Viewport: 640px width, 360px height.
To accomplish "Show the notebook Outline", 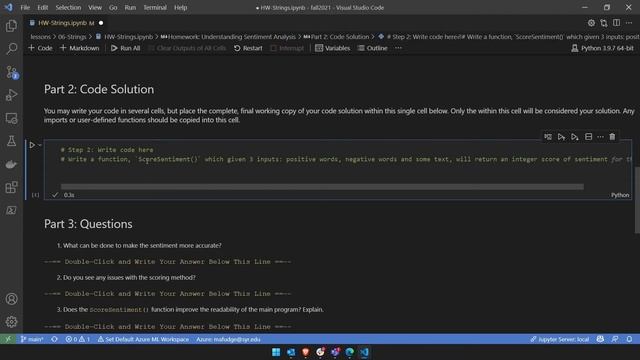I will [372, 48].
